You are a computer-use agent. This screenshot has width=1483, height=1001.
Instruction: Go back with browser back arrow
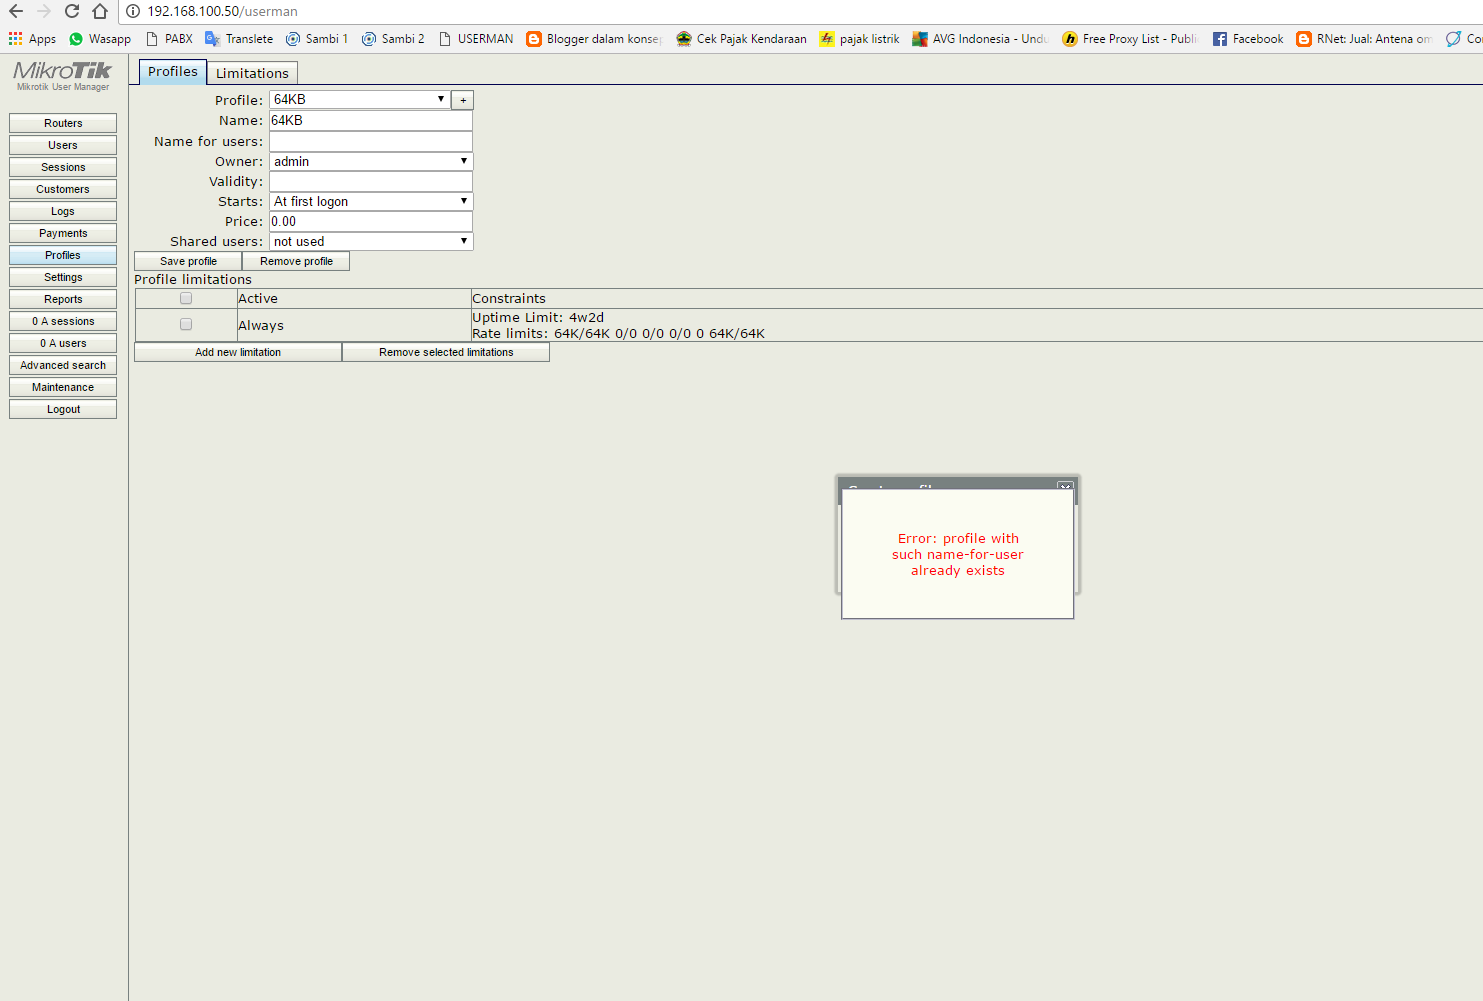[16, 11]
